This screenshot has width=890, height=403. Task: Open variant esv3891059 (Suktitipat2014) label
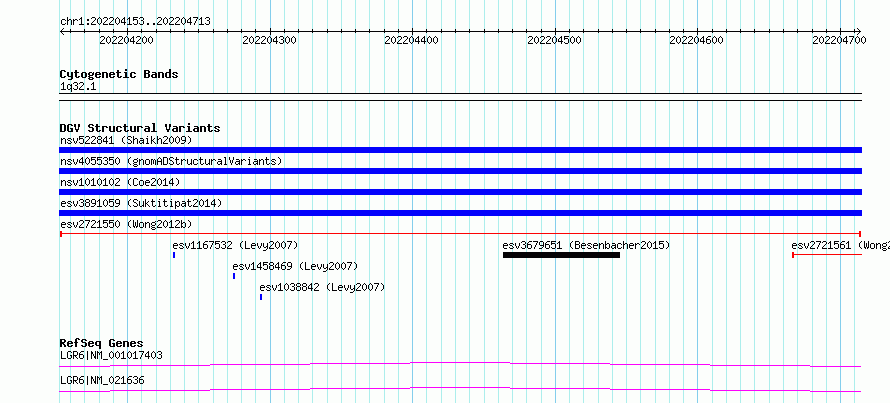pos(141,203)
